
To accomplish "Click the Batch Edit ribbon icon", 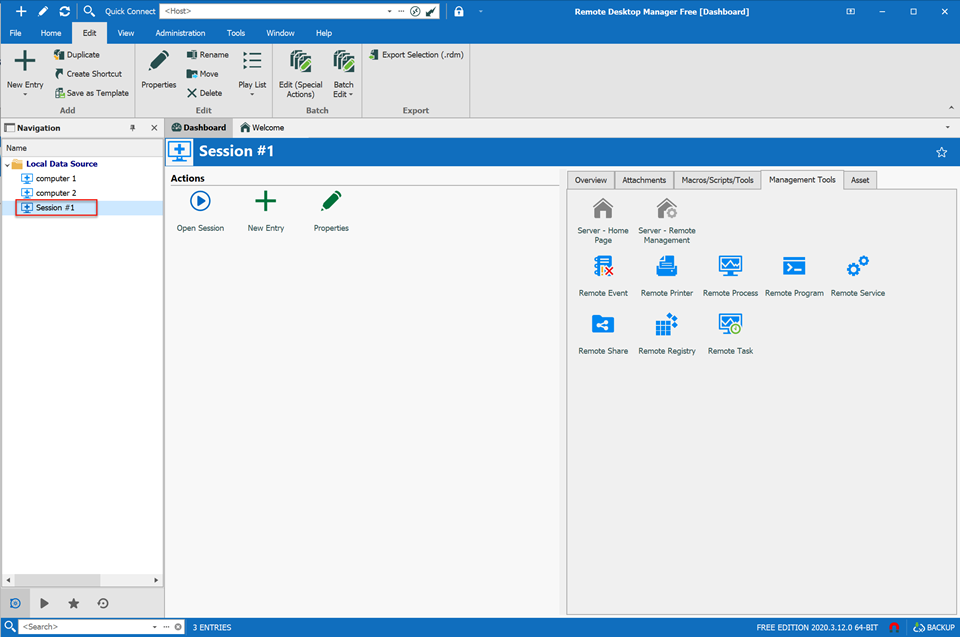I will (x=343, y=62).
